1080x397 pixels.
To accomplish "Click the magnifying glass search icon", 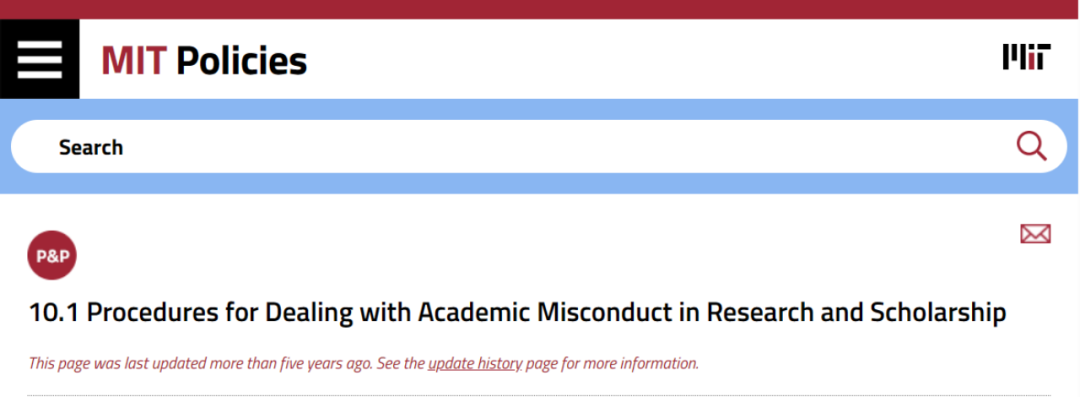I will tap(1031, 146).
